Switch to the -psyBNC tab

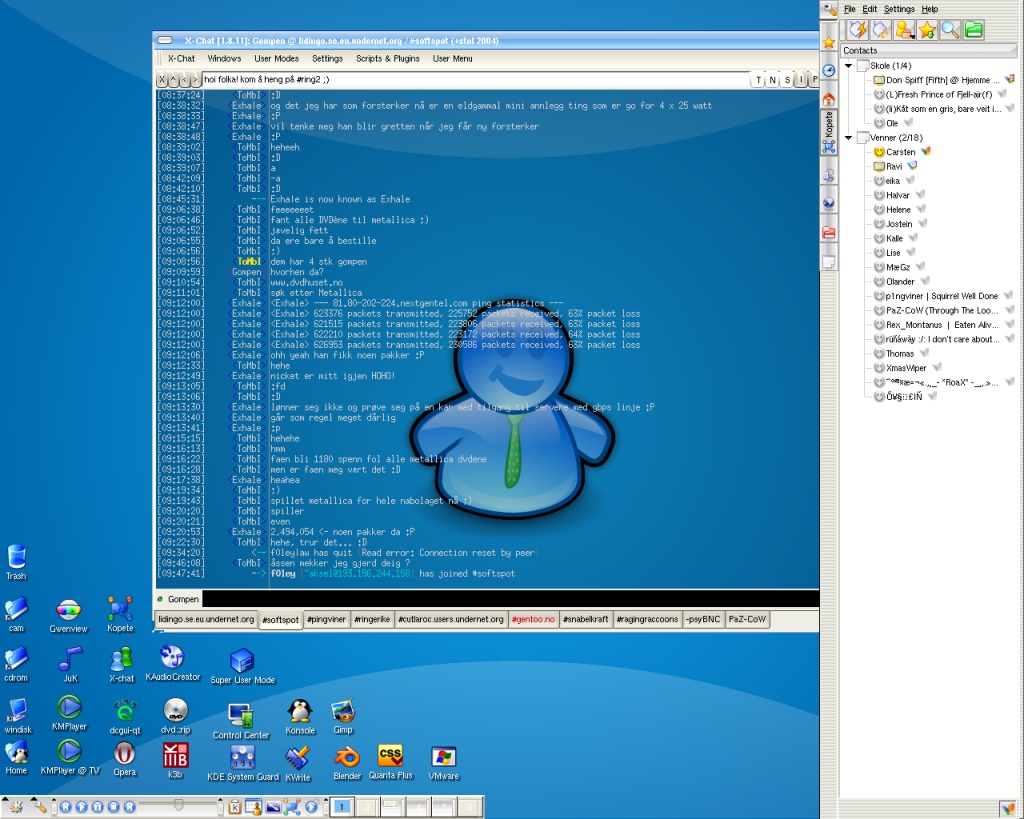703,619
